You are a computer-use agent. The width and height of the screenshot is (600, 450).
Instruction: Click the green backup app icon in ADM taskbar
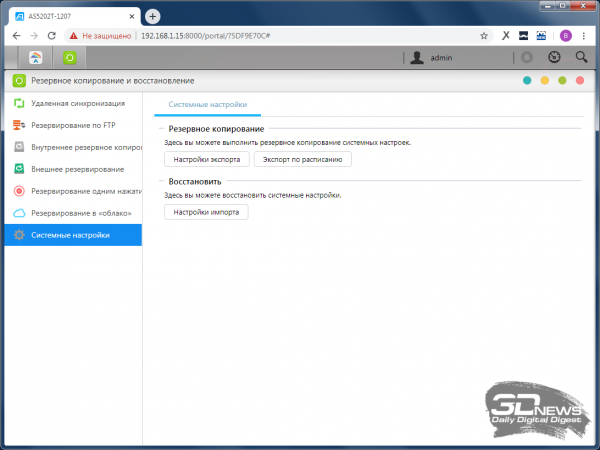coord(70,58)
